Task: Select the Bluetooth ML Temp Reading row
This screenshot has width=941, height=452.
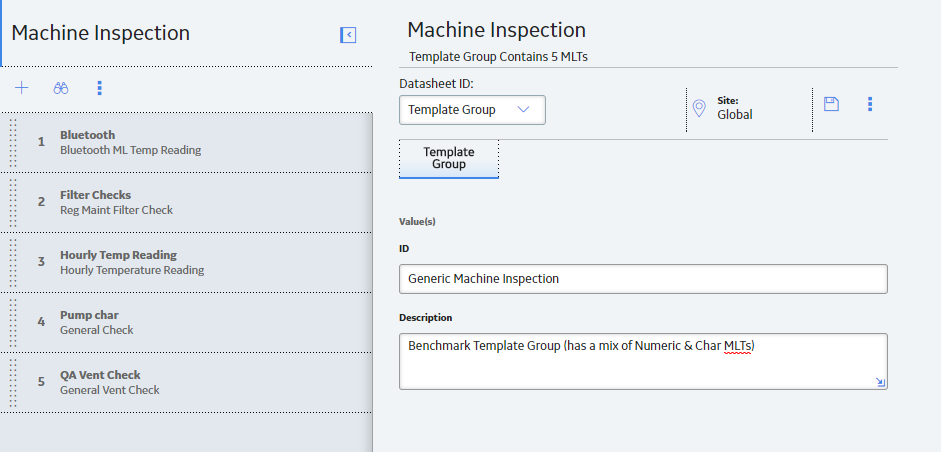Action: [186, 143]
